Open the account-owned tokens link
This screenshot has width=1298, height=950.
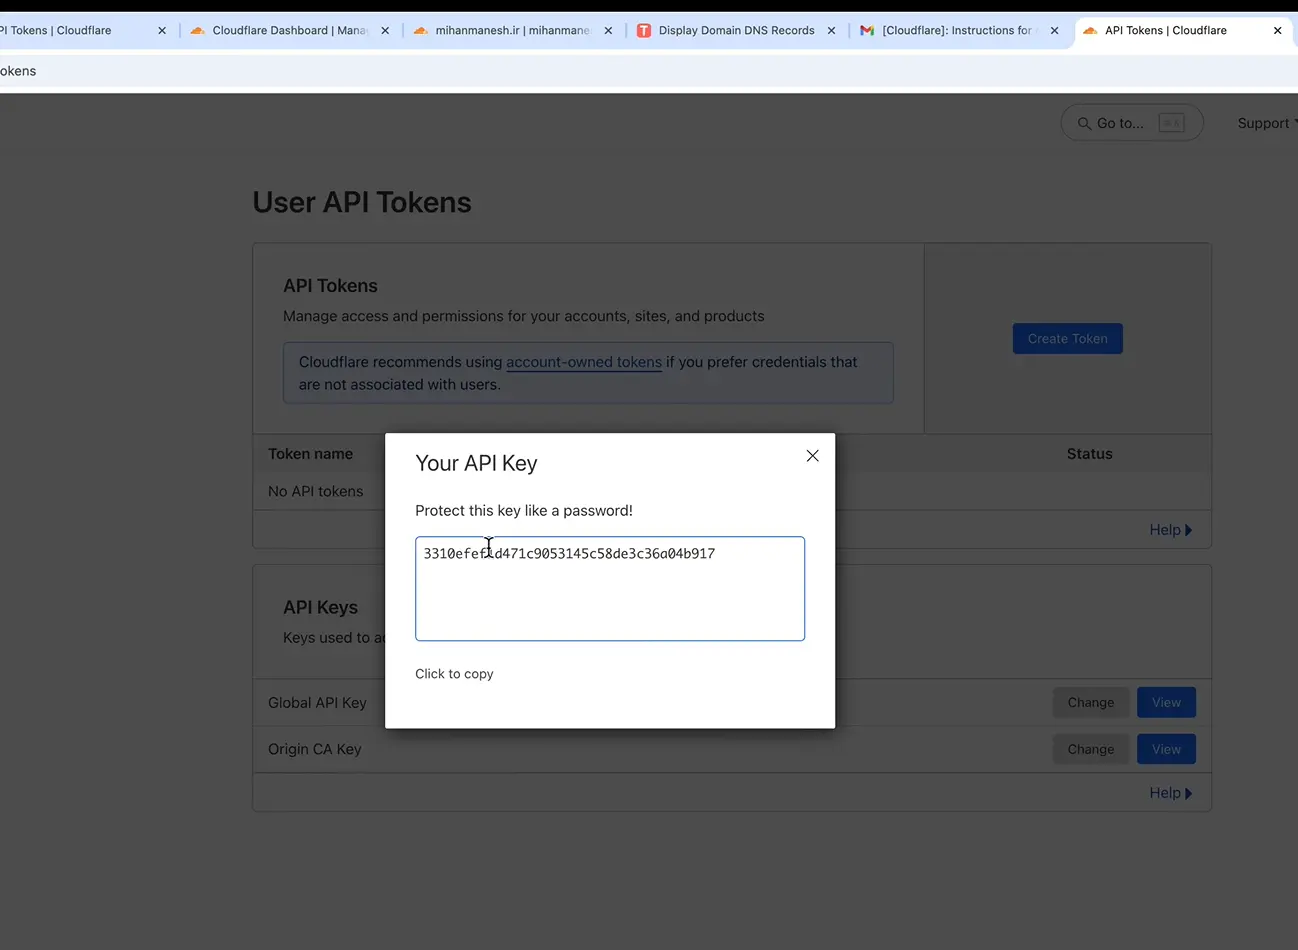(584, 362)
